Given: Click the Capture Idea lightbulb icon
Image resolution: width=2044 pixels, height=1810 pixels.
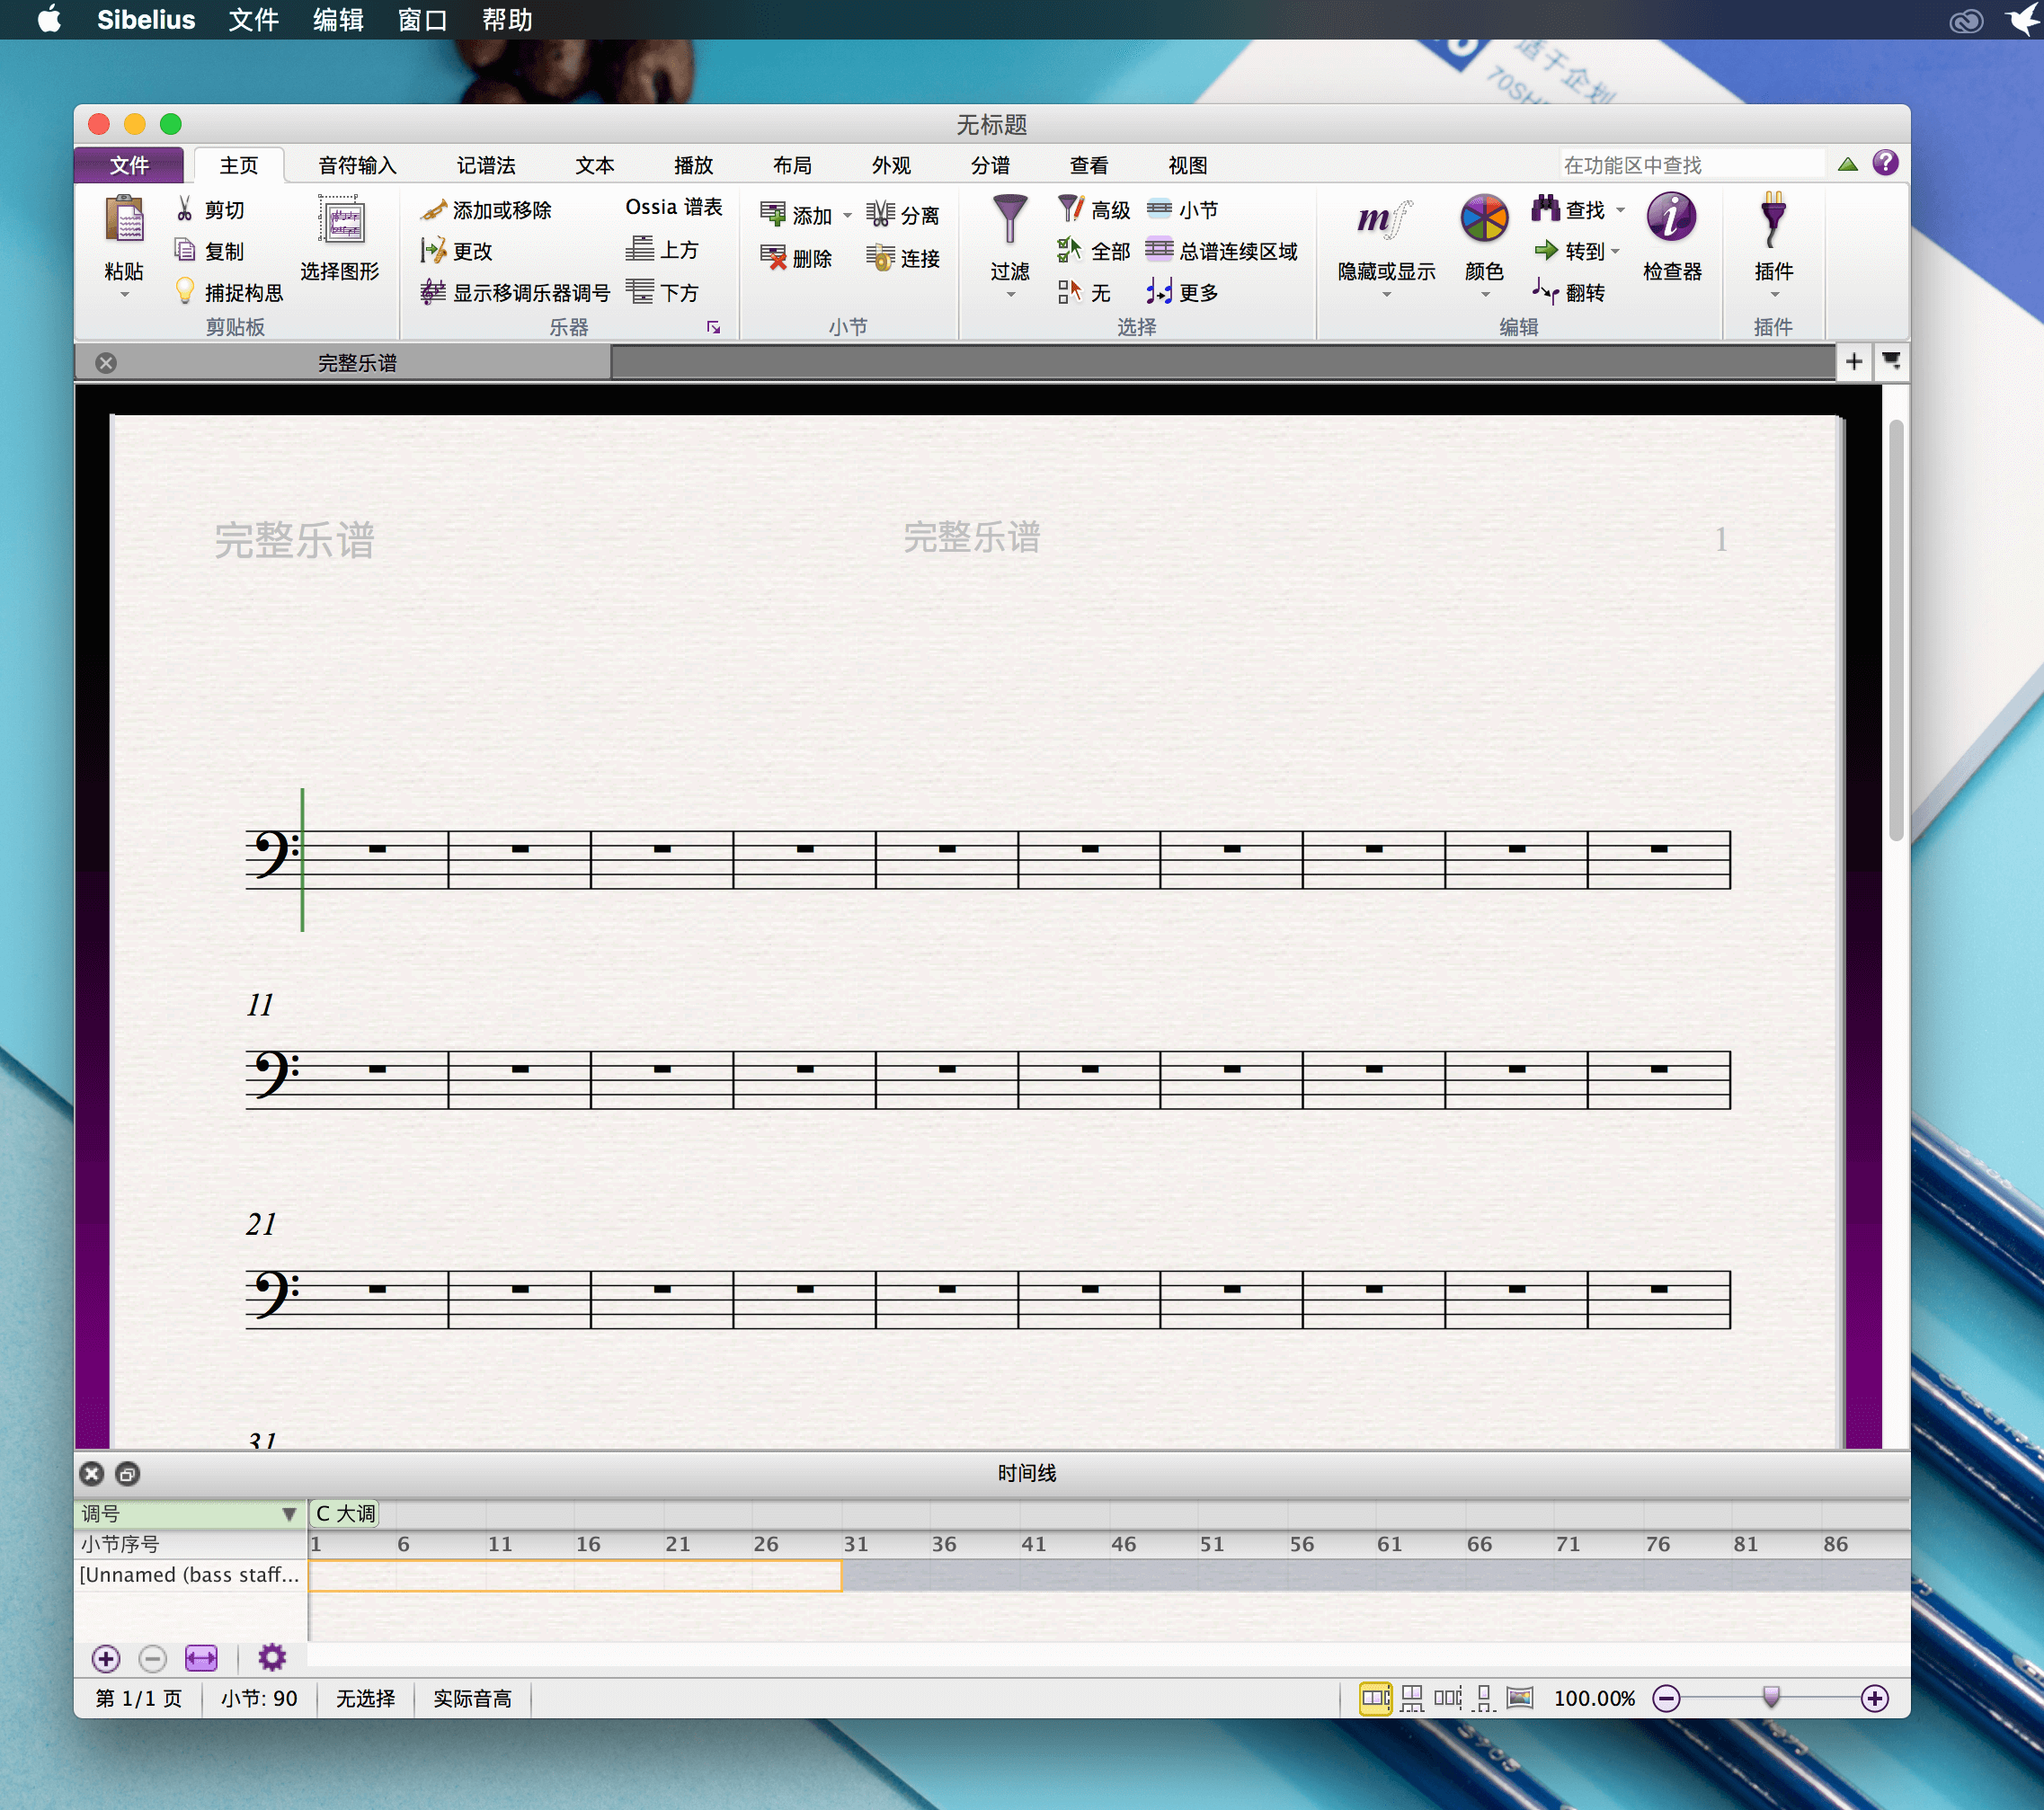Looking at the screenshot, I should [x=184, y=291].
